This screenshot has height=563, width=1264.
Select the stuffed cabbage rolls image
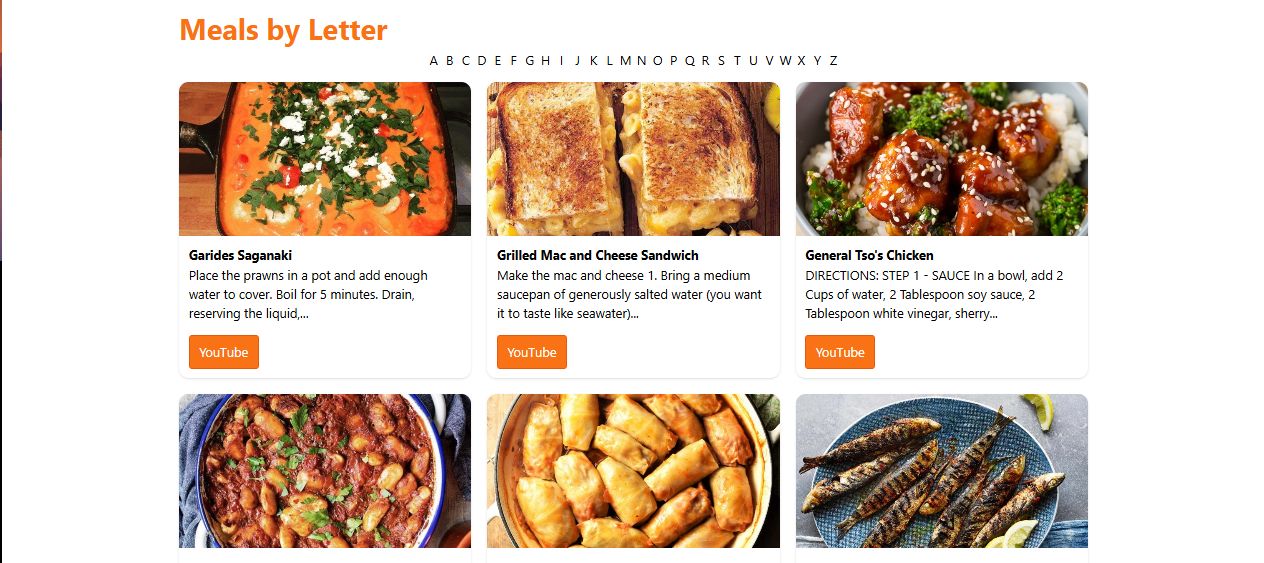point(633,471)
